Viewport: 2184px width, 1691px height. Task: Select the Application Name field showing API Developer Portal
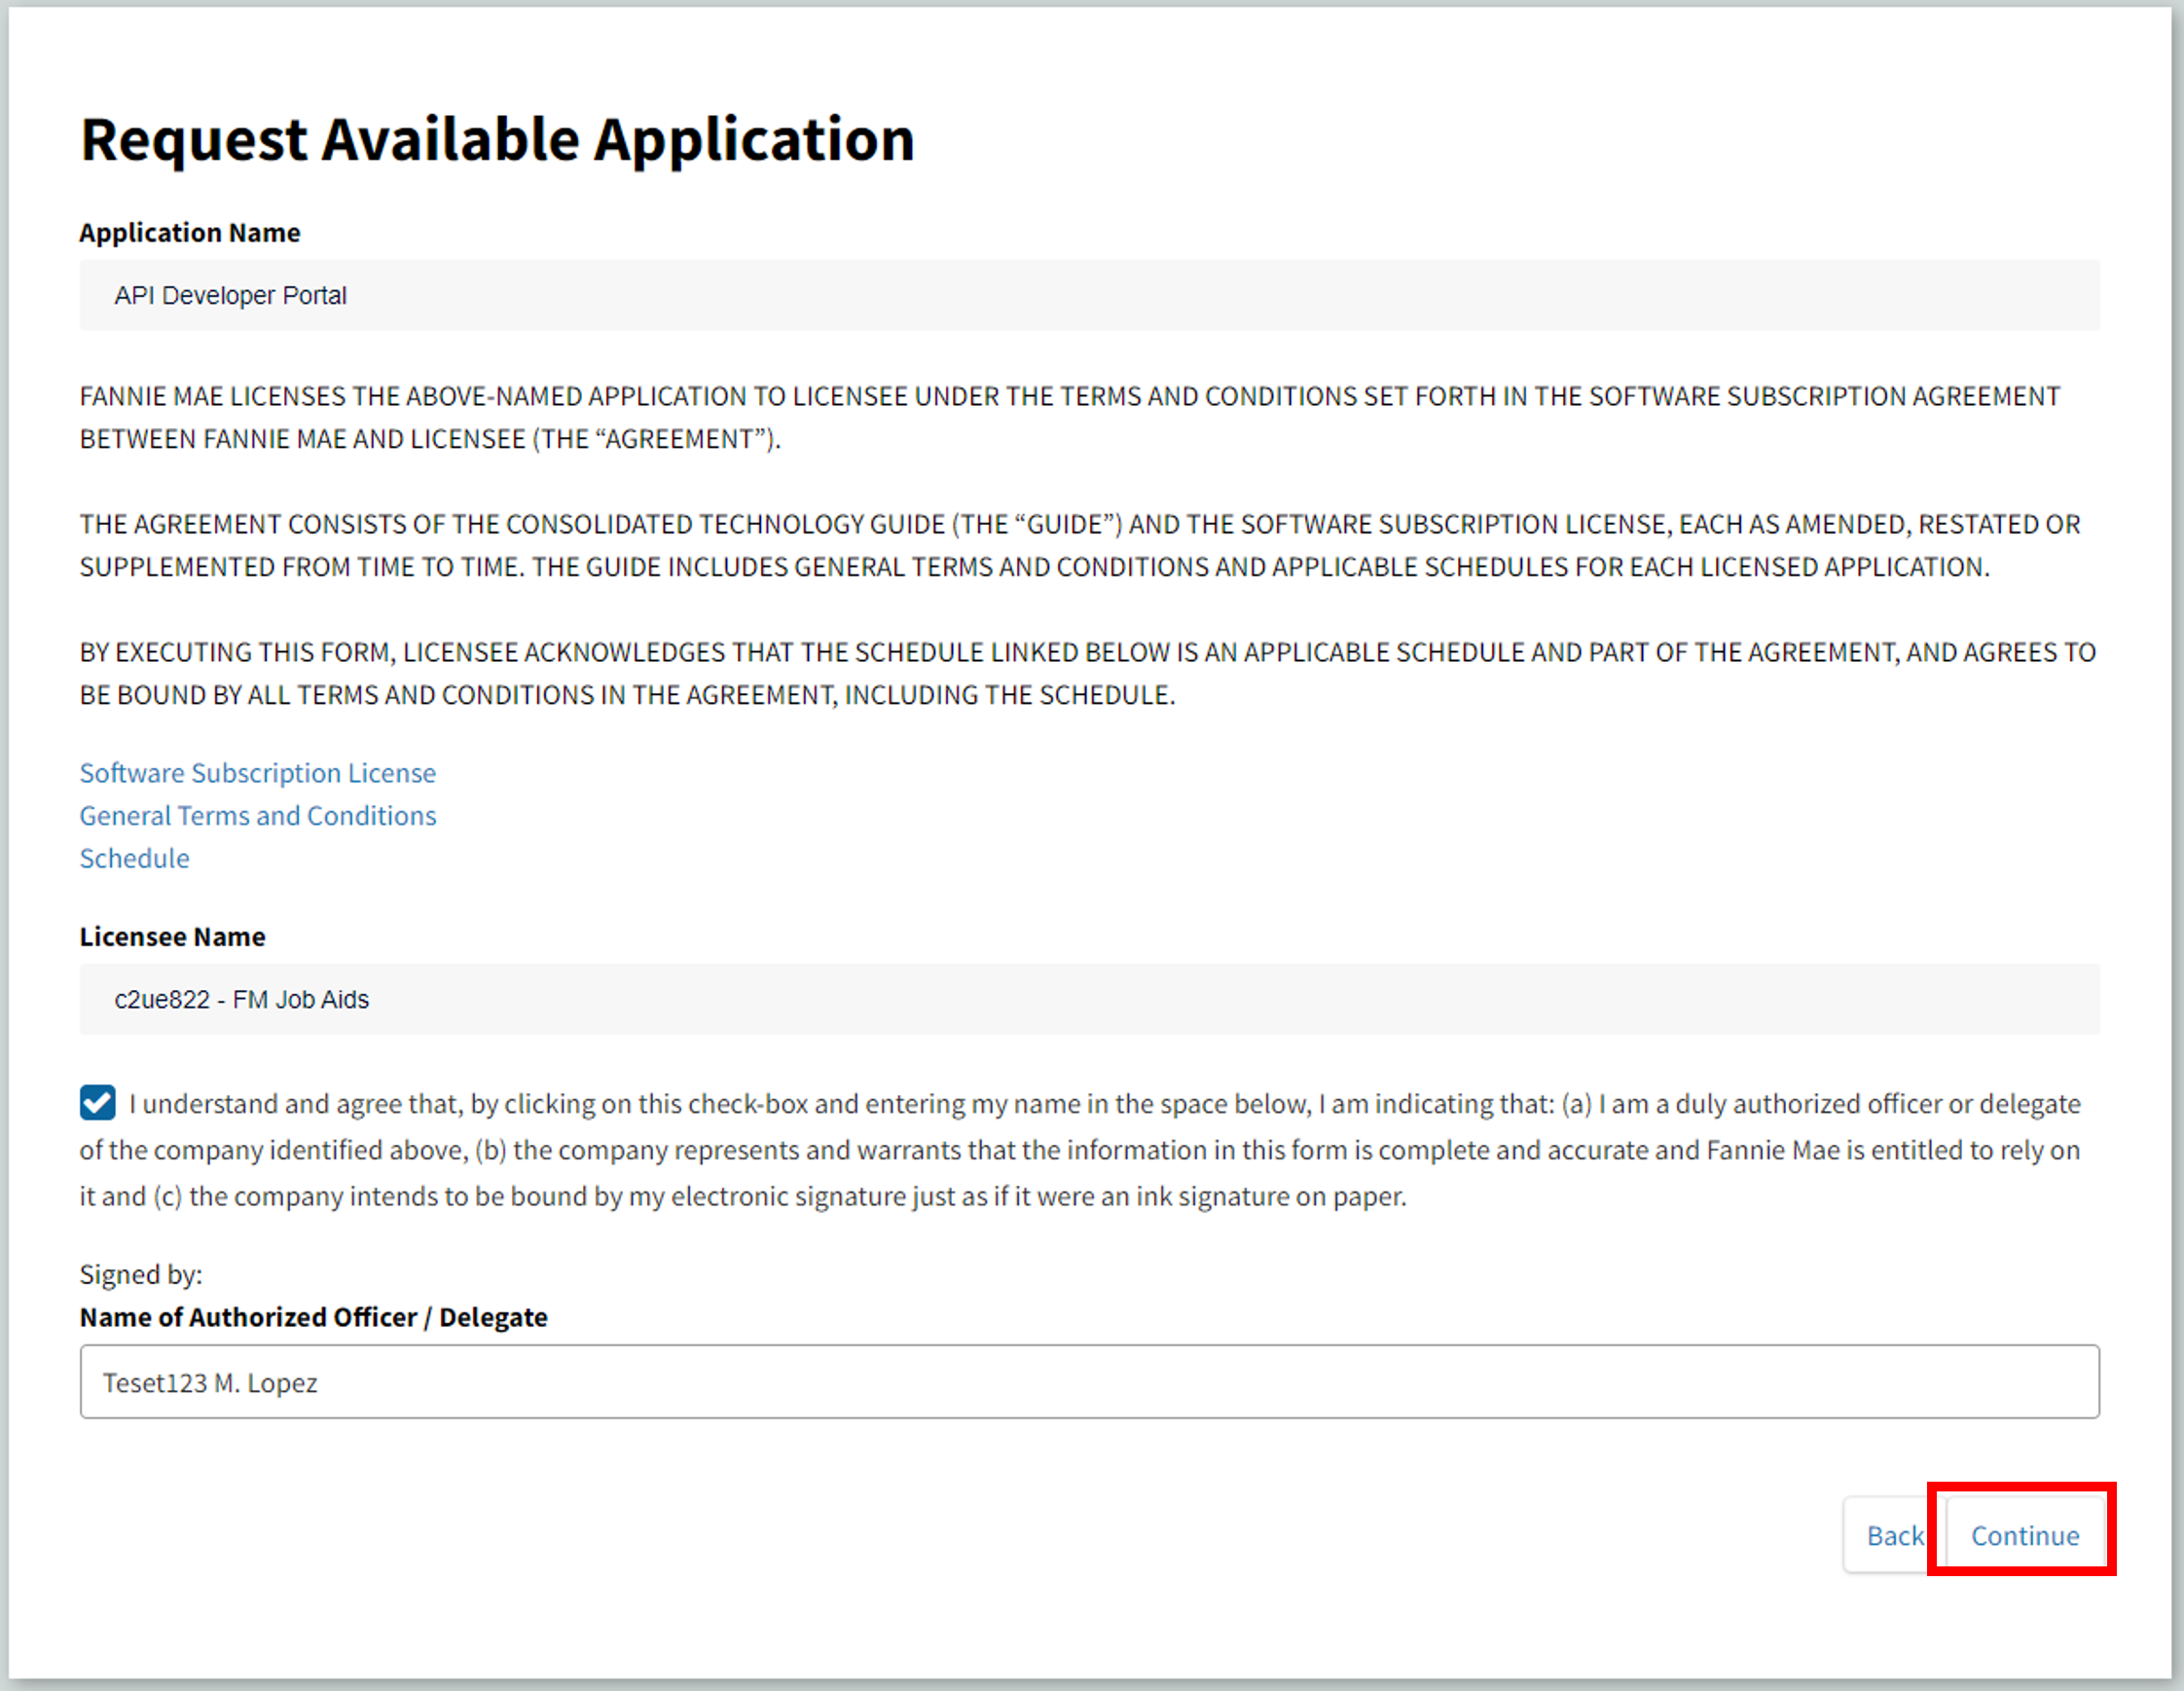point(1089,295)
